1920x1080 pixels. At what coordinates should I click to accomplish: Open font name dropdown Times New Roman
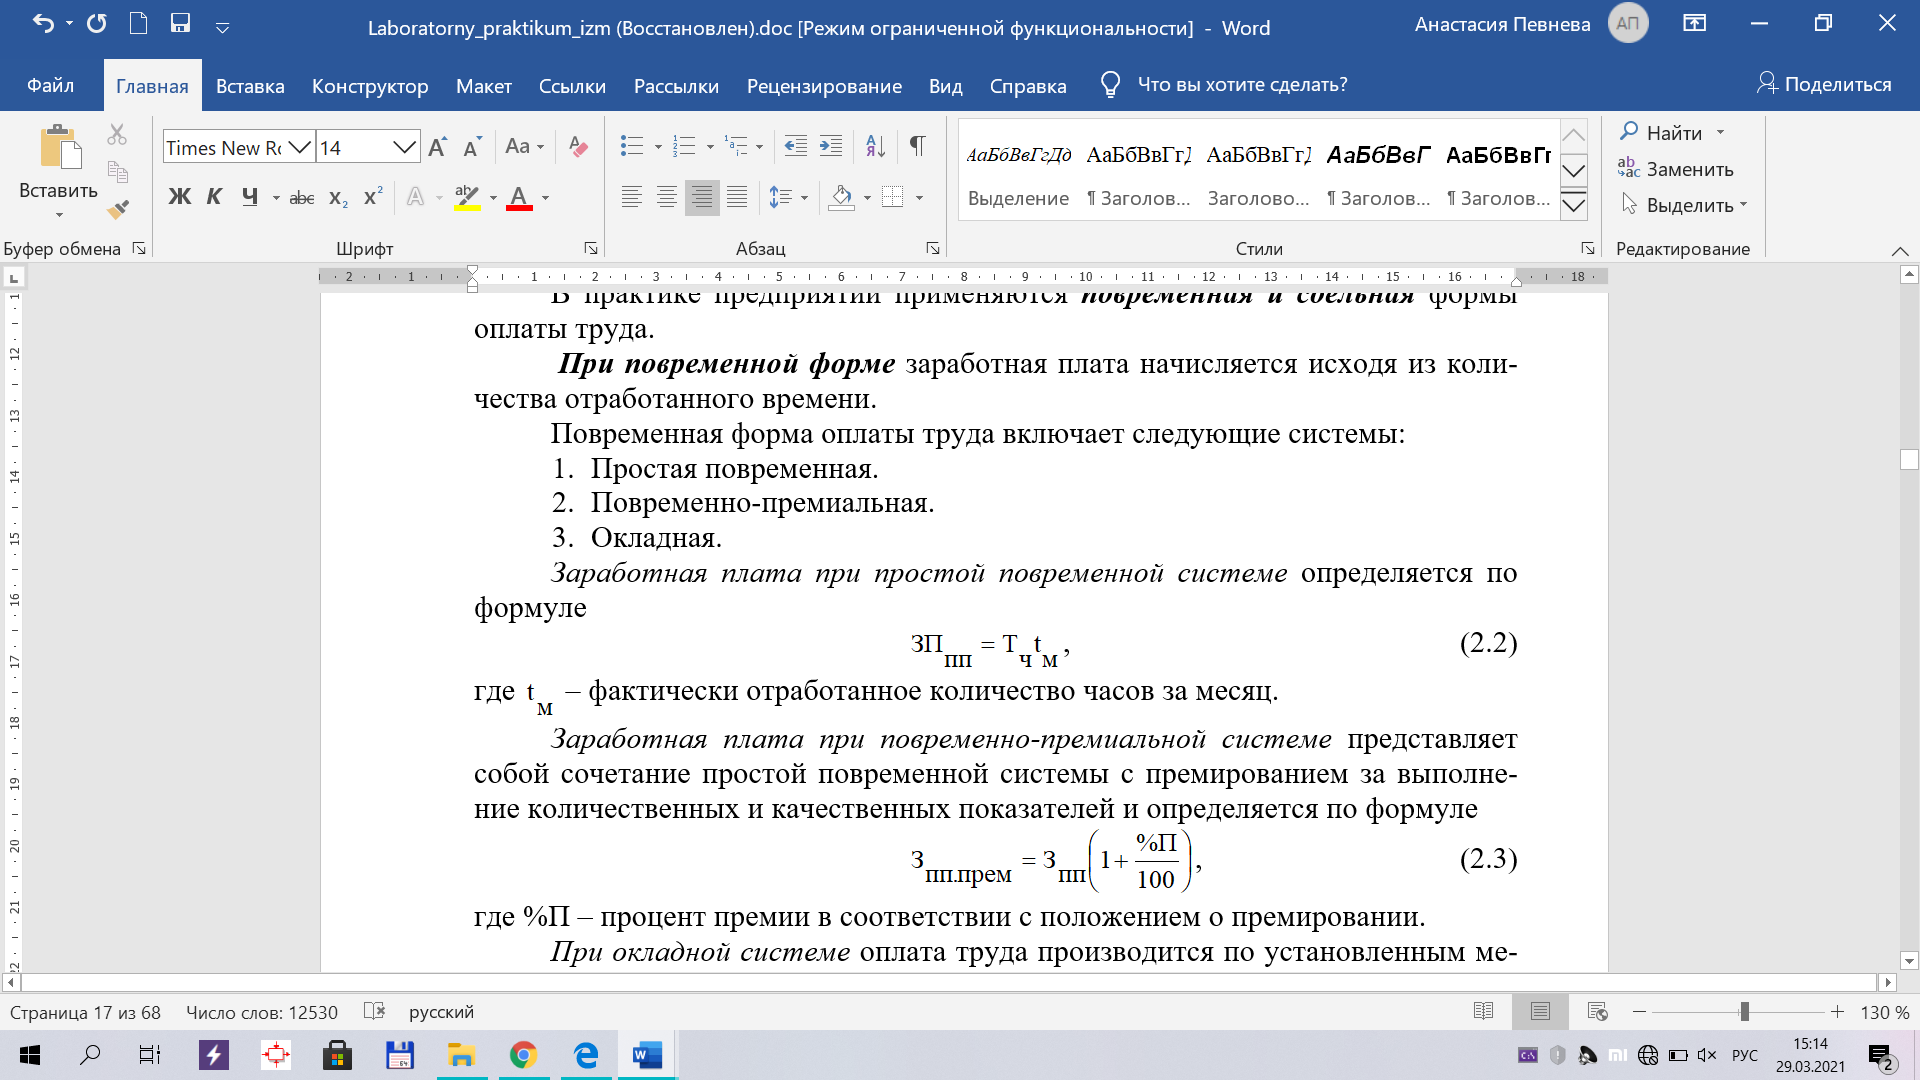point(299,148)
